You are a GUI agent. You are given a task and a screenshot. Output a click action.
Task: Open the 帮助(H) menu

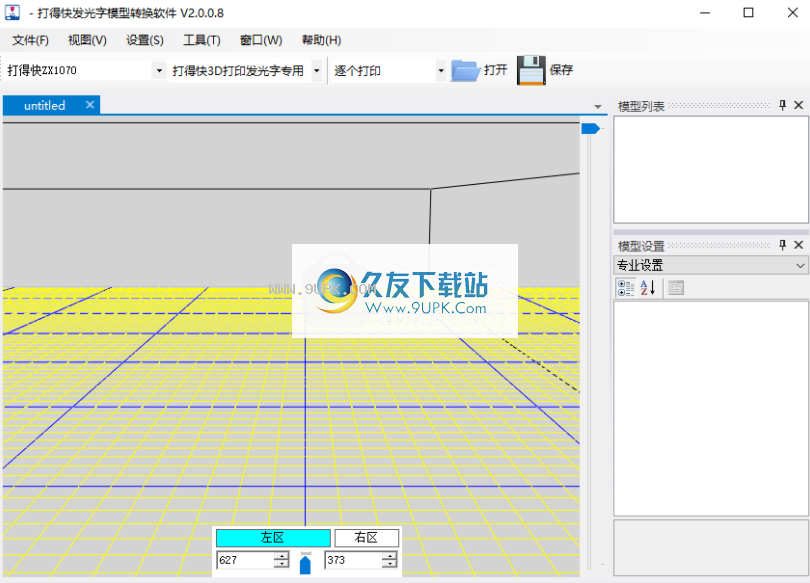[x=321, y=40]
